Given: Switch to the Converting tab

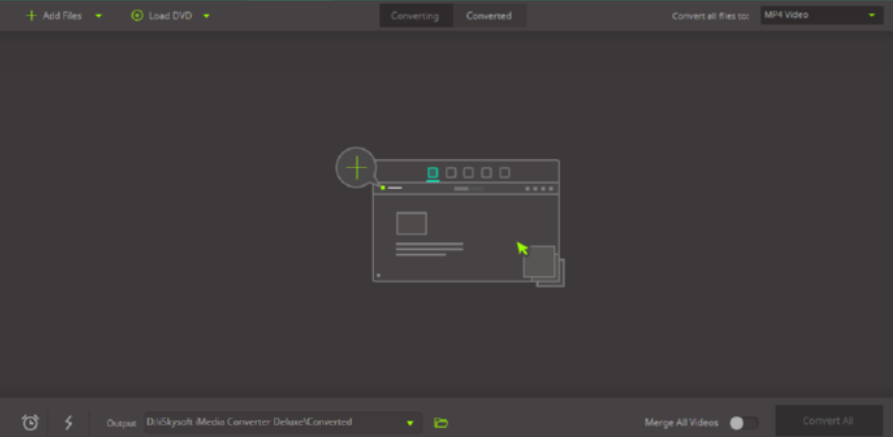Looking at the screenshot, I should pyautogui.click(x=415, y=16).
